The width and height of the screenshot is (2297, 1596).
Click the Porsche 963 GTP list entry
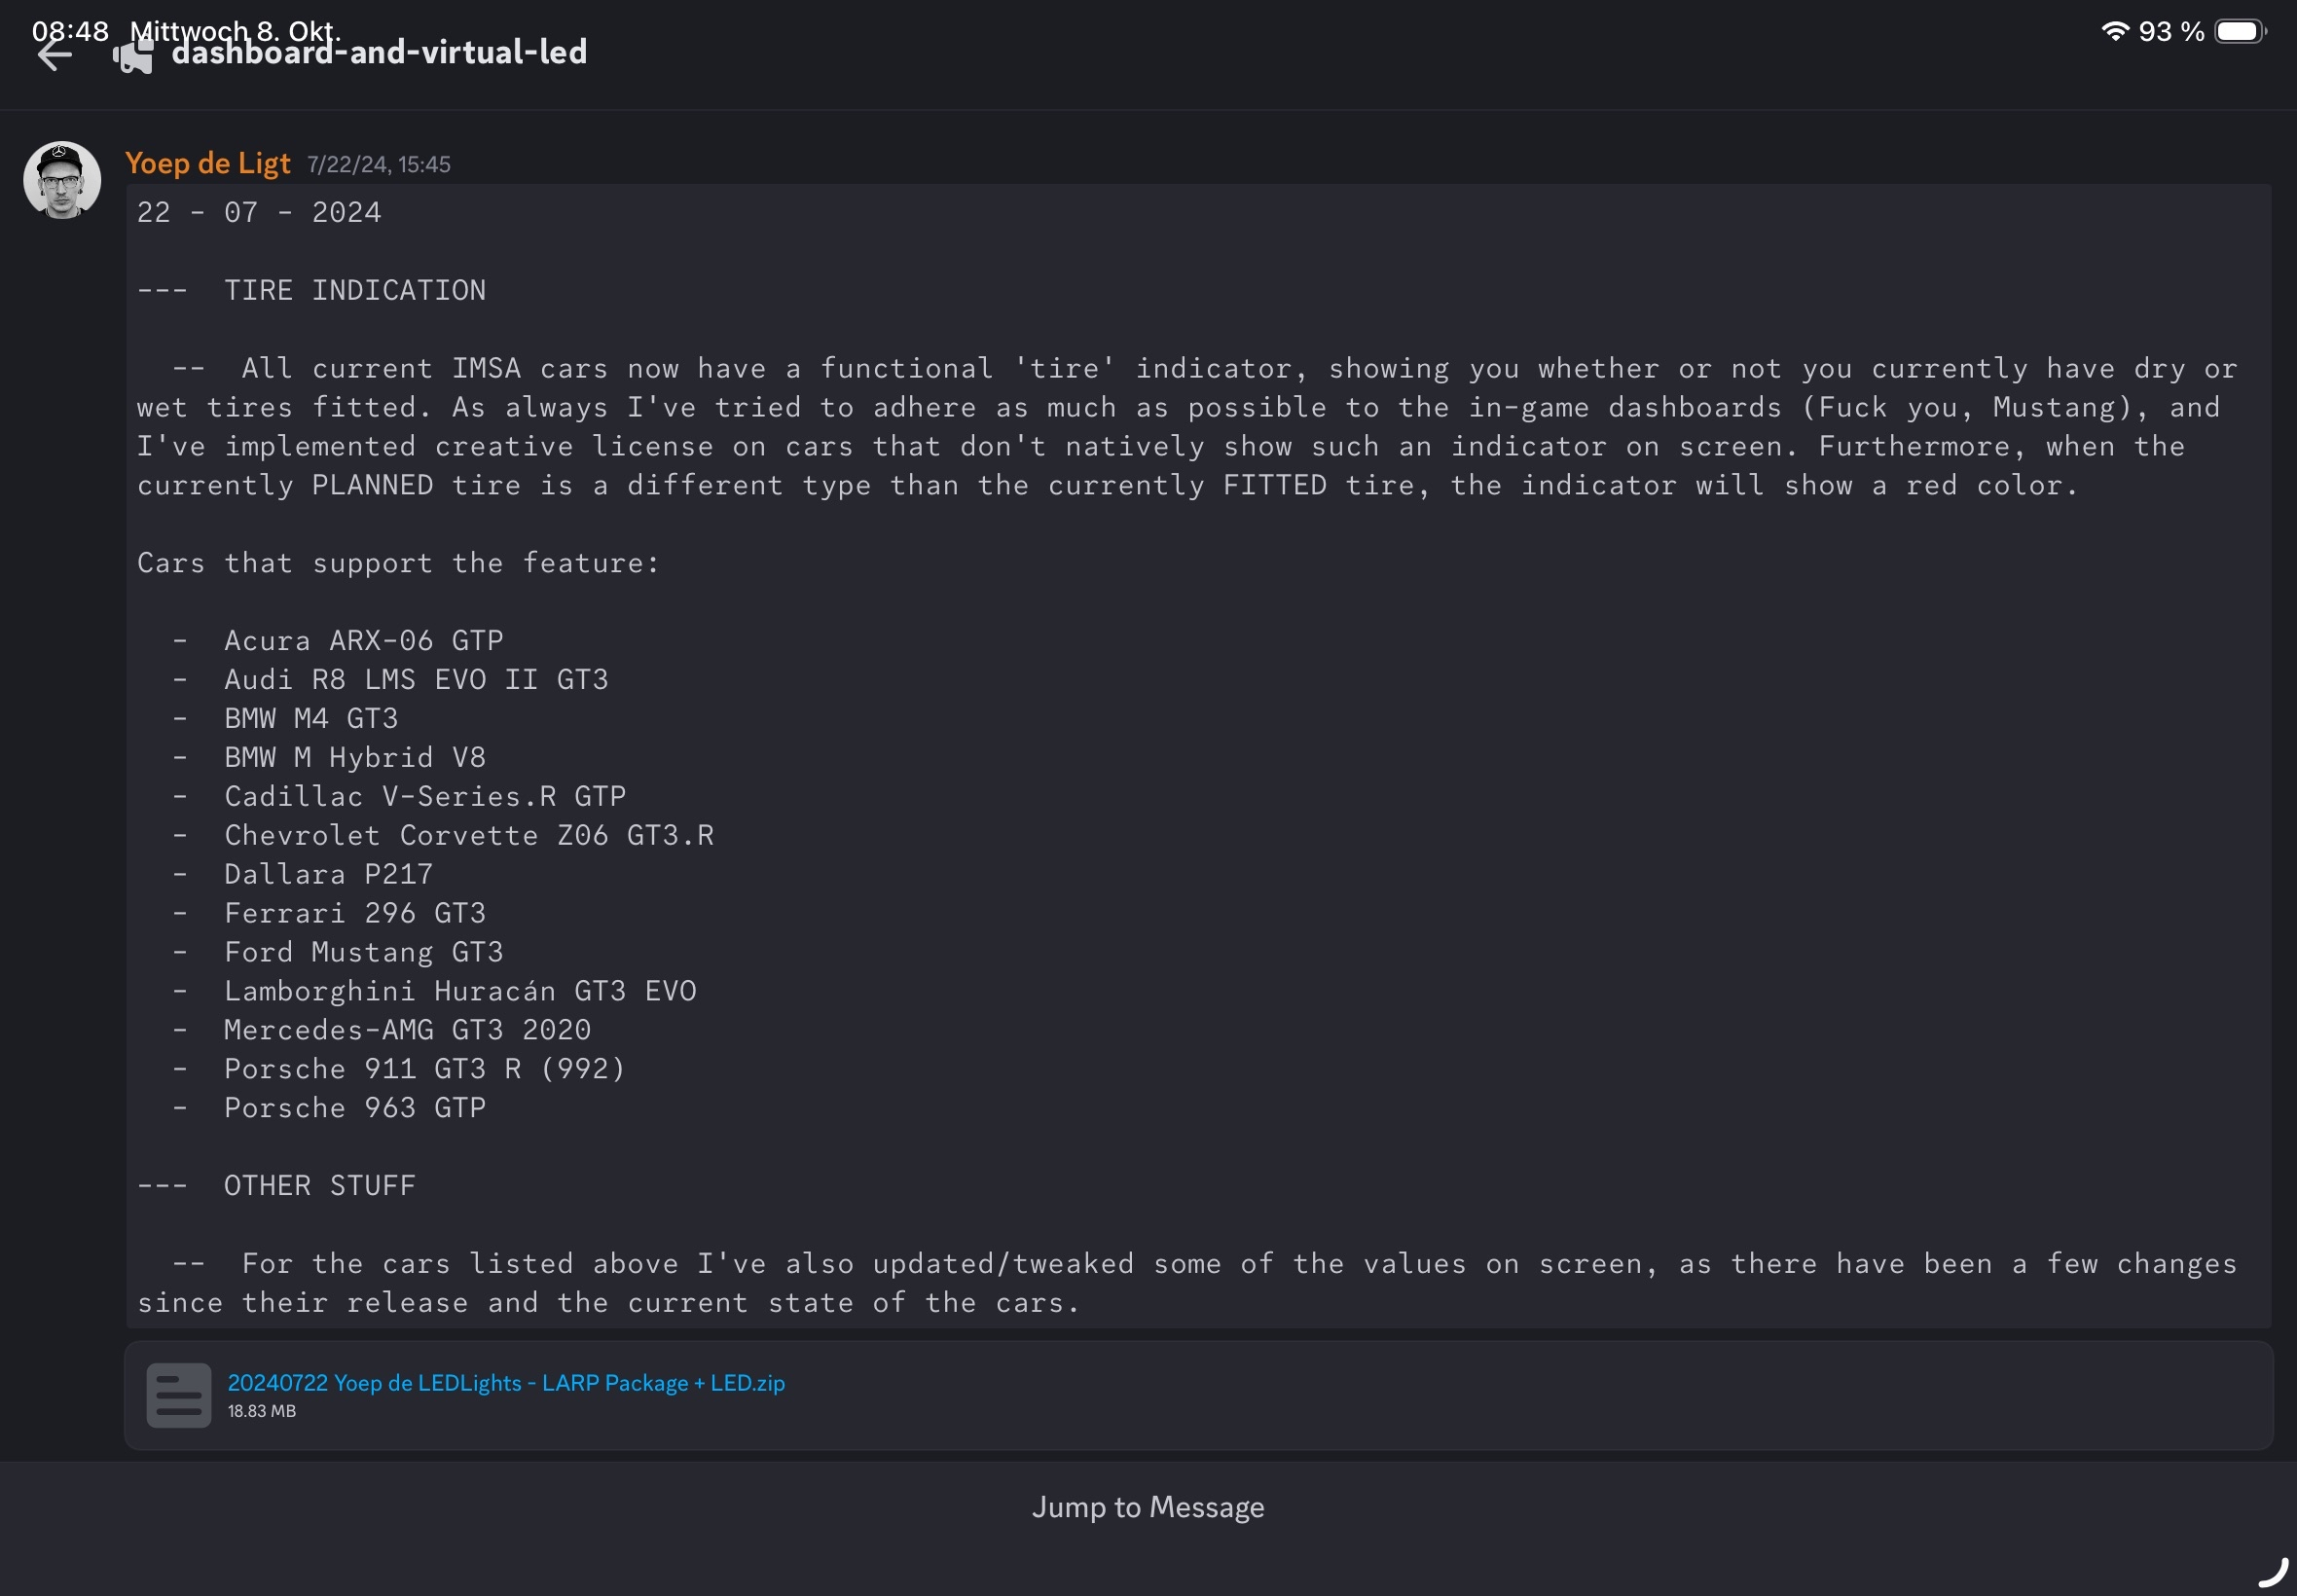pos(354,1108)
